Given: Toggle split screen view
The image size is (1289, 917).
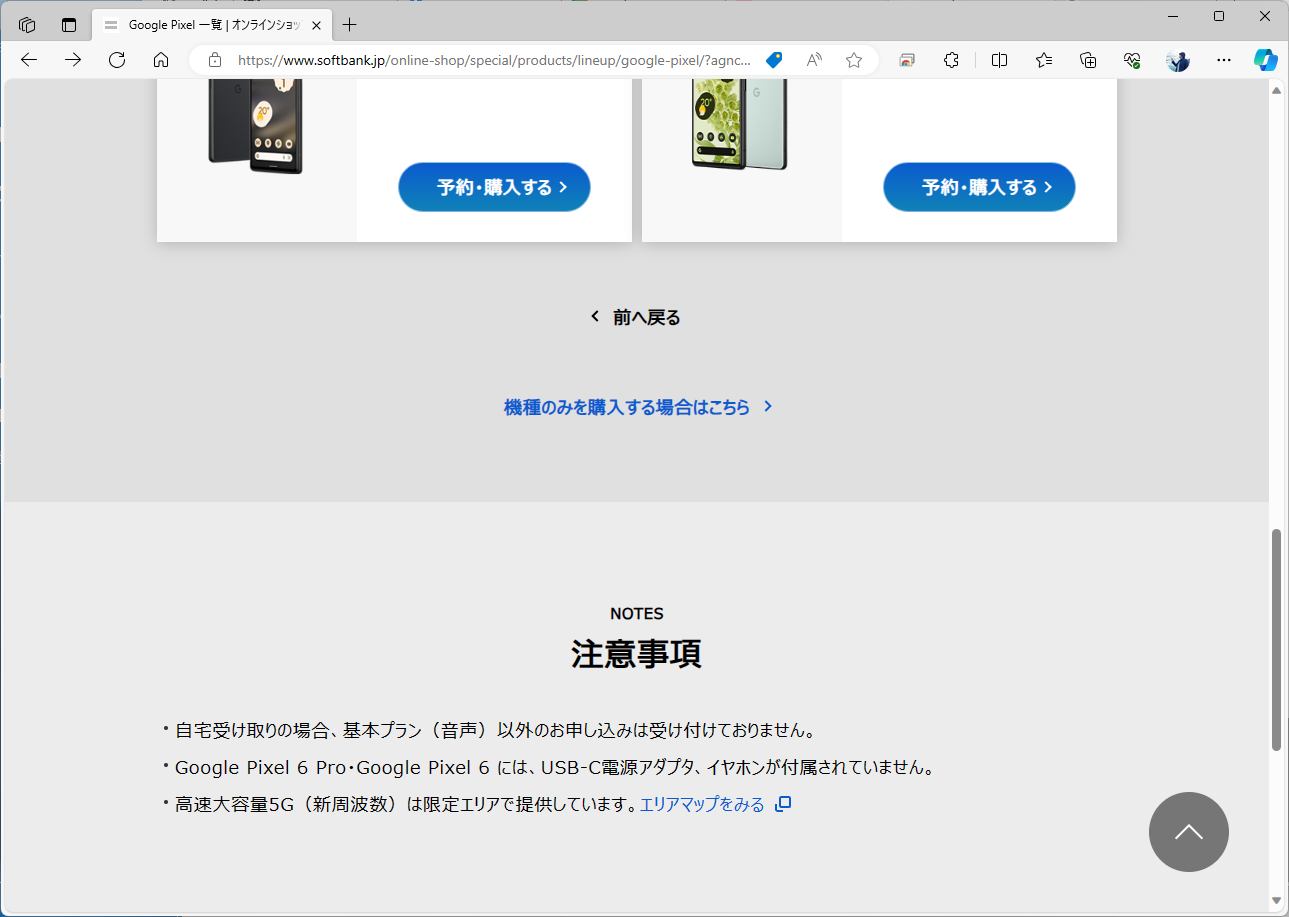Looking at the screenshot, I should 999,60.
